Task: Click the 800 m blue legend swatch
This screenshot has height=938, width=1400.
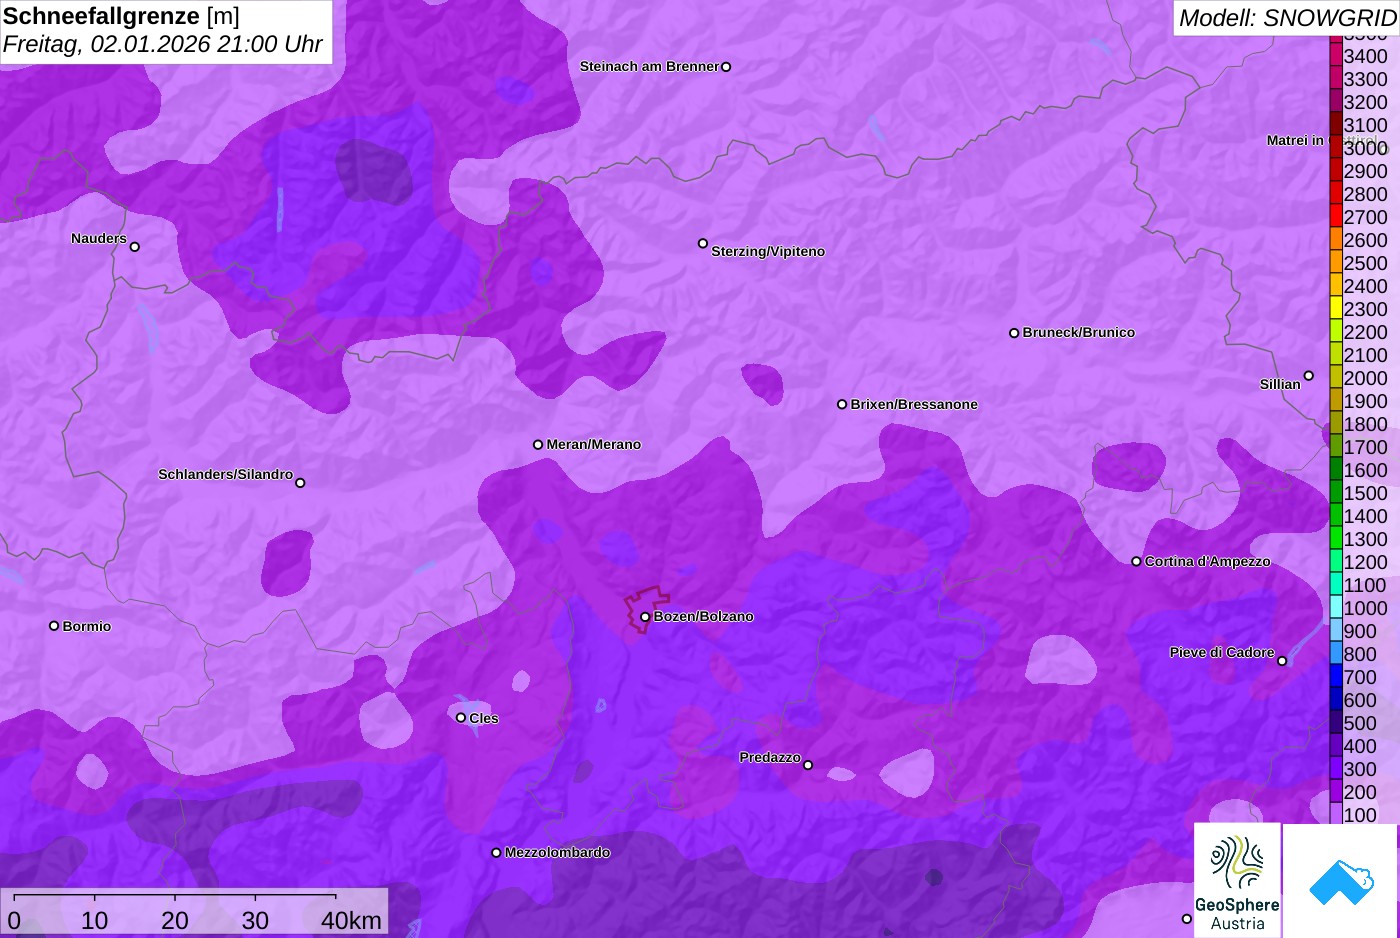Action: coord(1336,653)
